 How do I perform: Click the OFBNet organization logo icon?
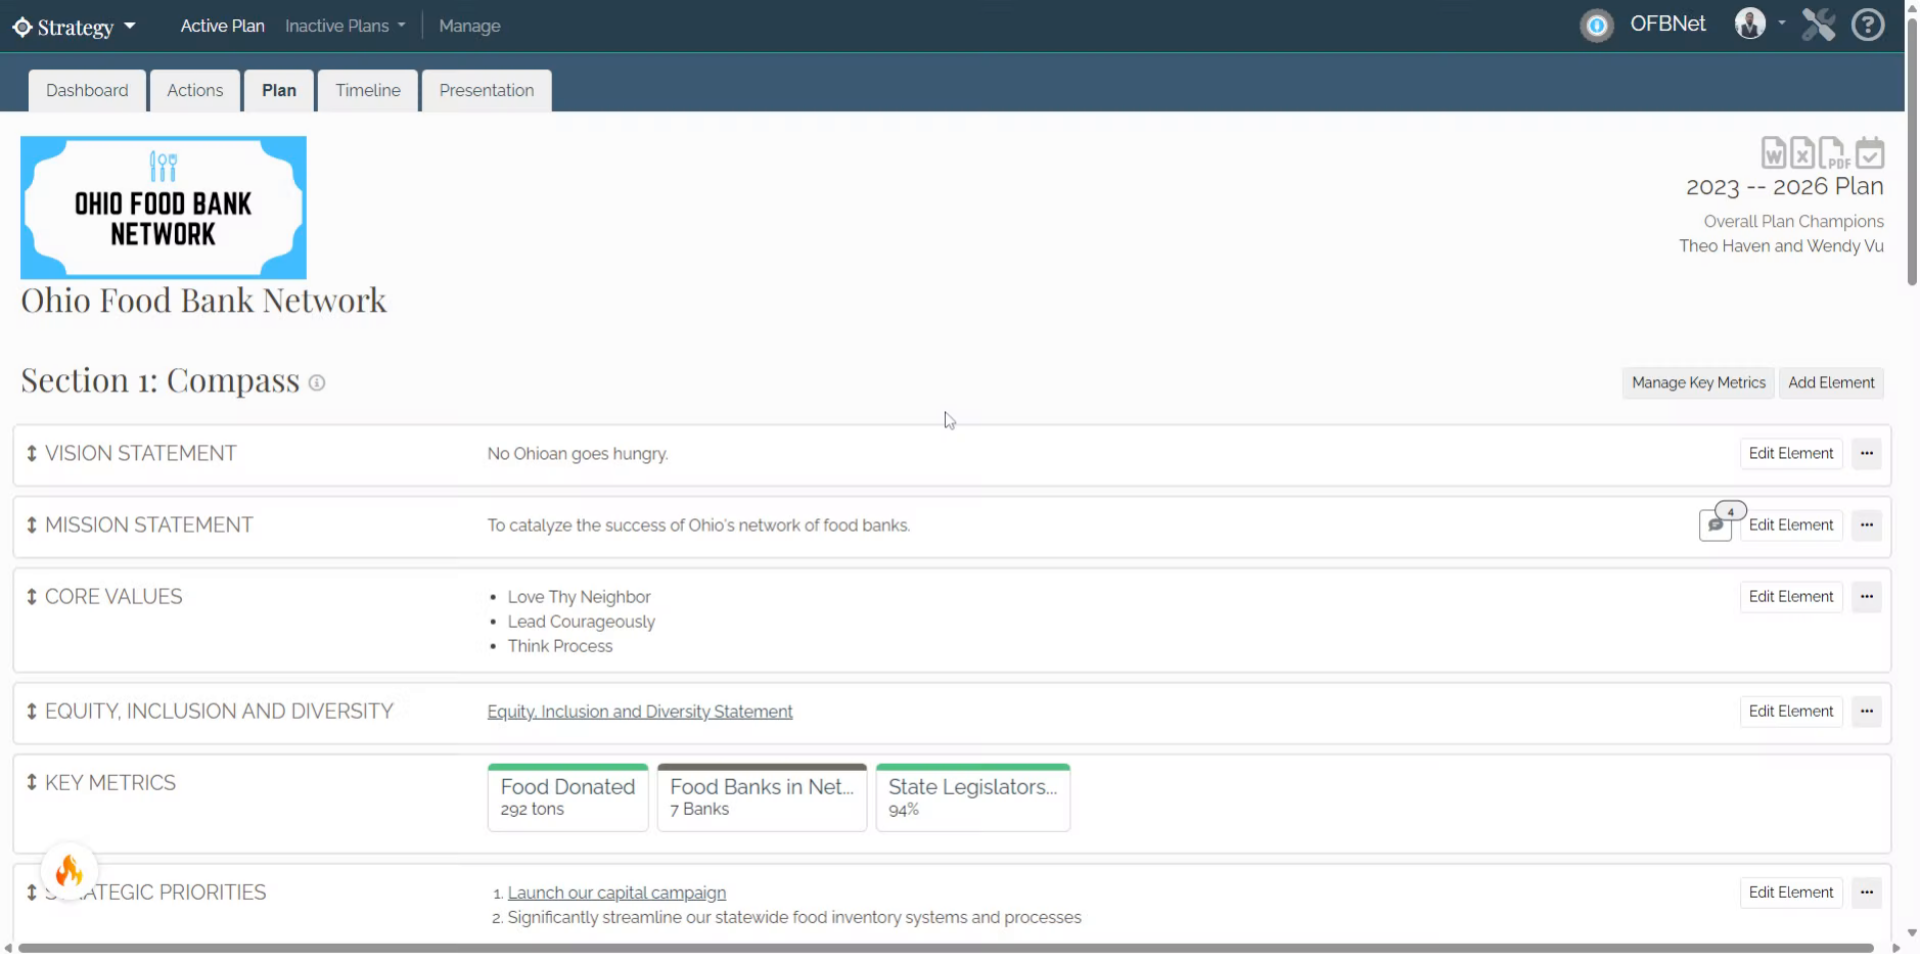[x=1596, y=25]
